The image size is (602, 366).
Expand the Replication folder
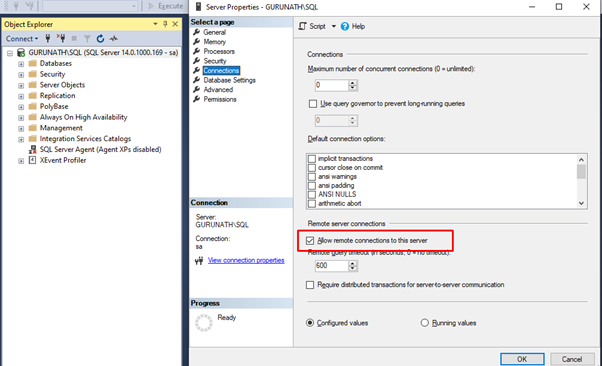tap(21, 96)
